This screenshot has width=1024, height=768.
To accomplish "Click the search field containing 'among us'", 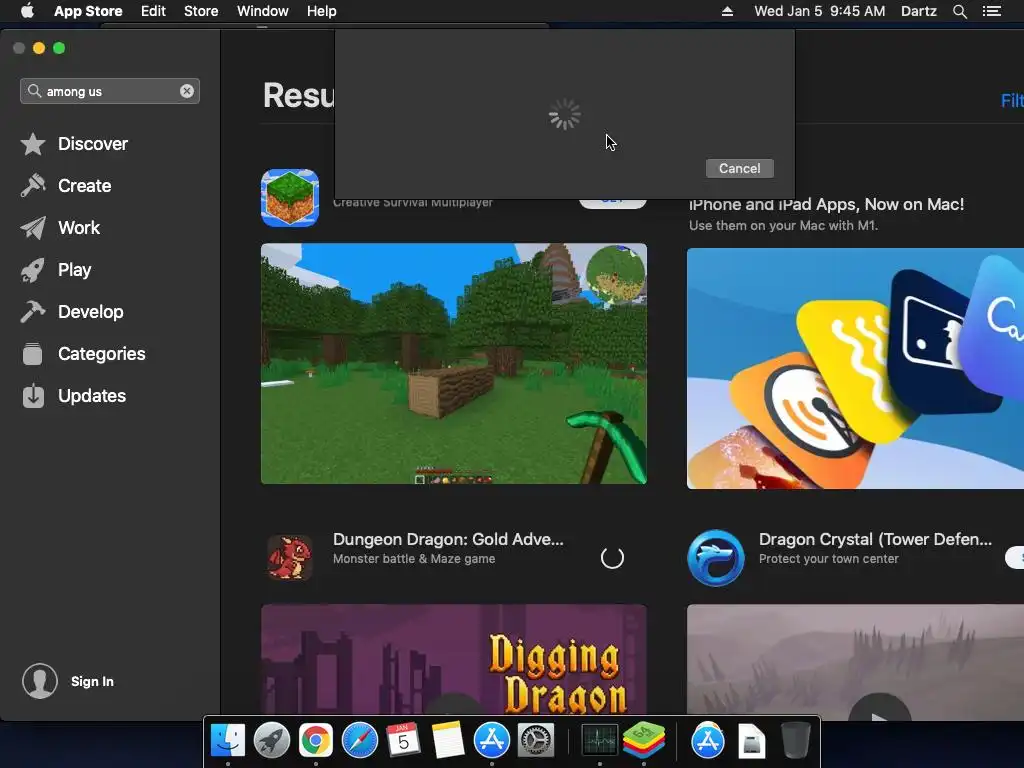I will 110,91.
